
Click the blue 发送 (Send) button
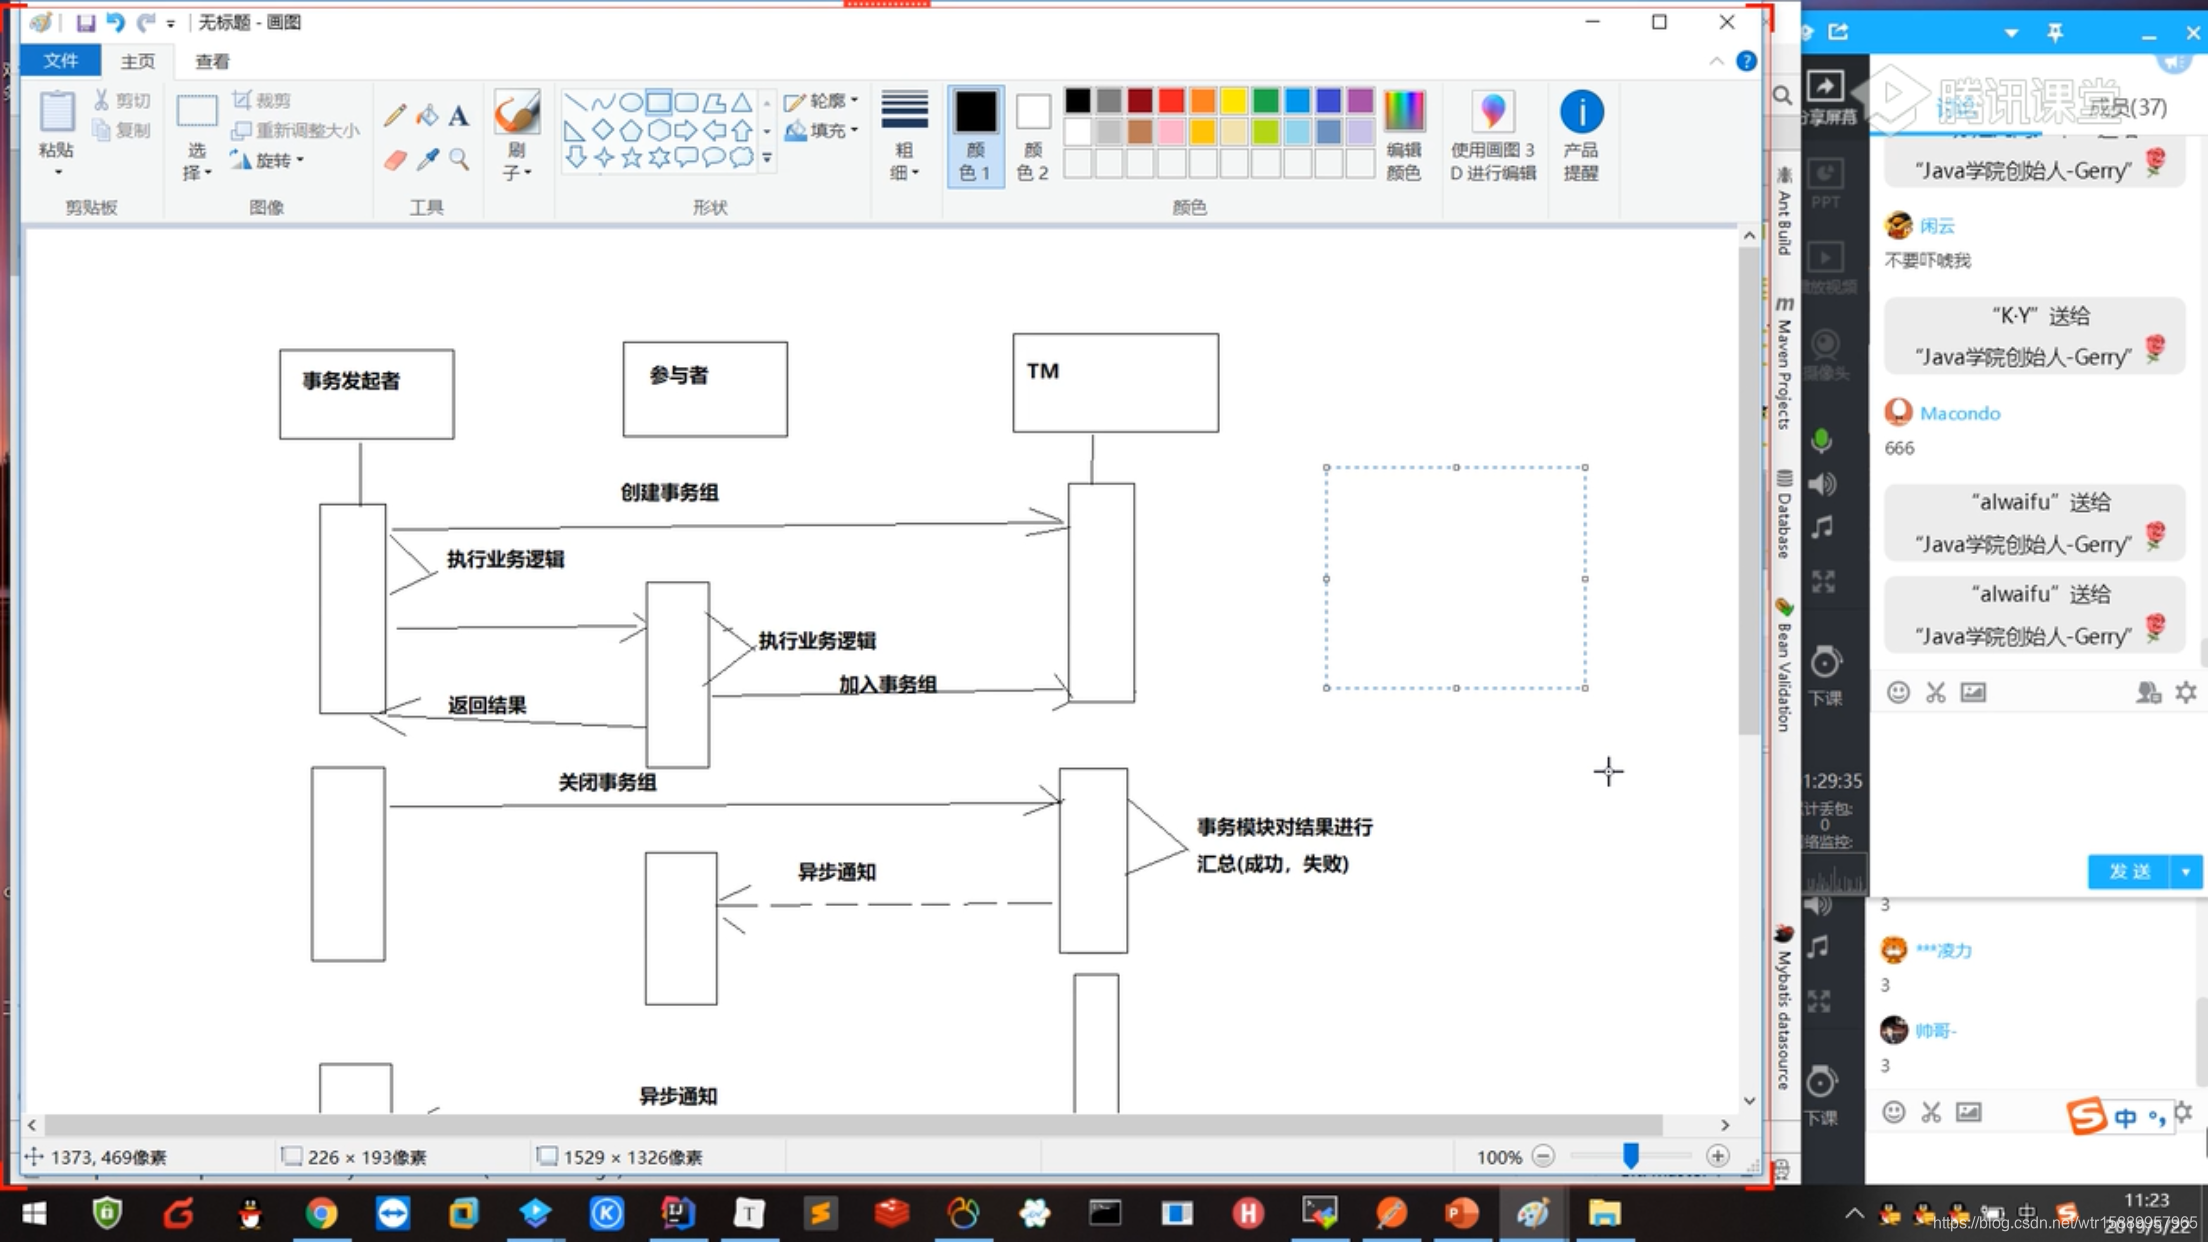pyautogui.click(x=2129, y=872)
